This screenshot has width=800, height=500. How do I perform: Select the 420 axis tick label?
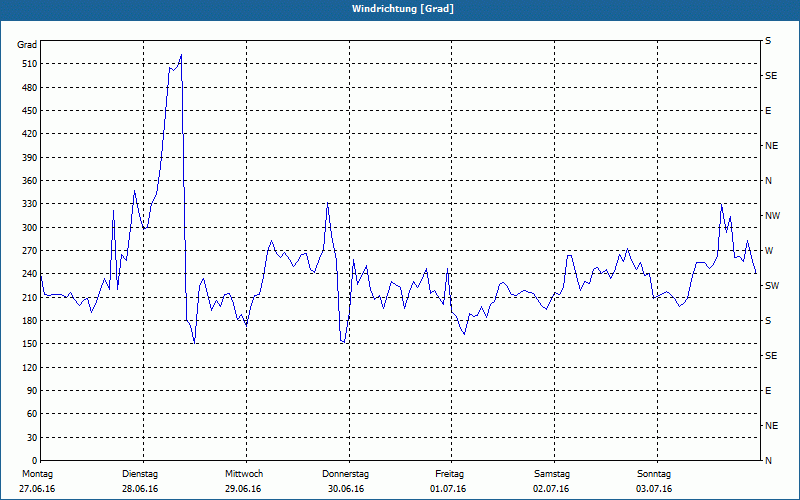pos(30,134)
